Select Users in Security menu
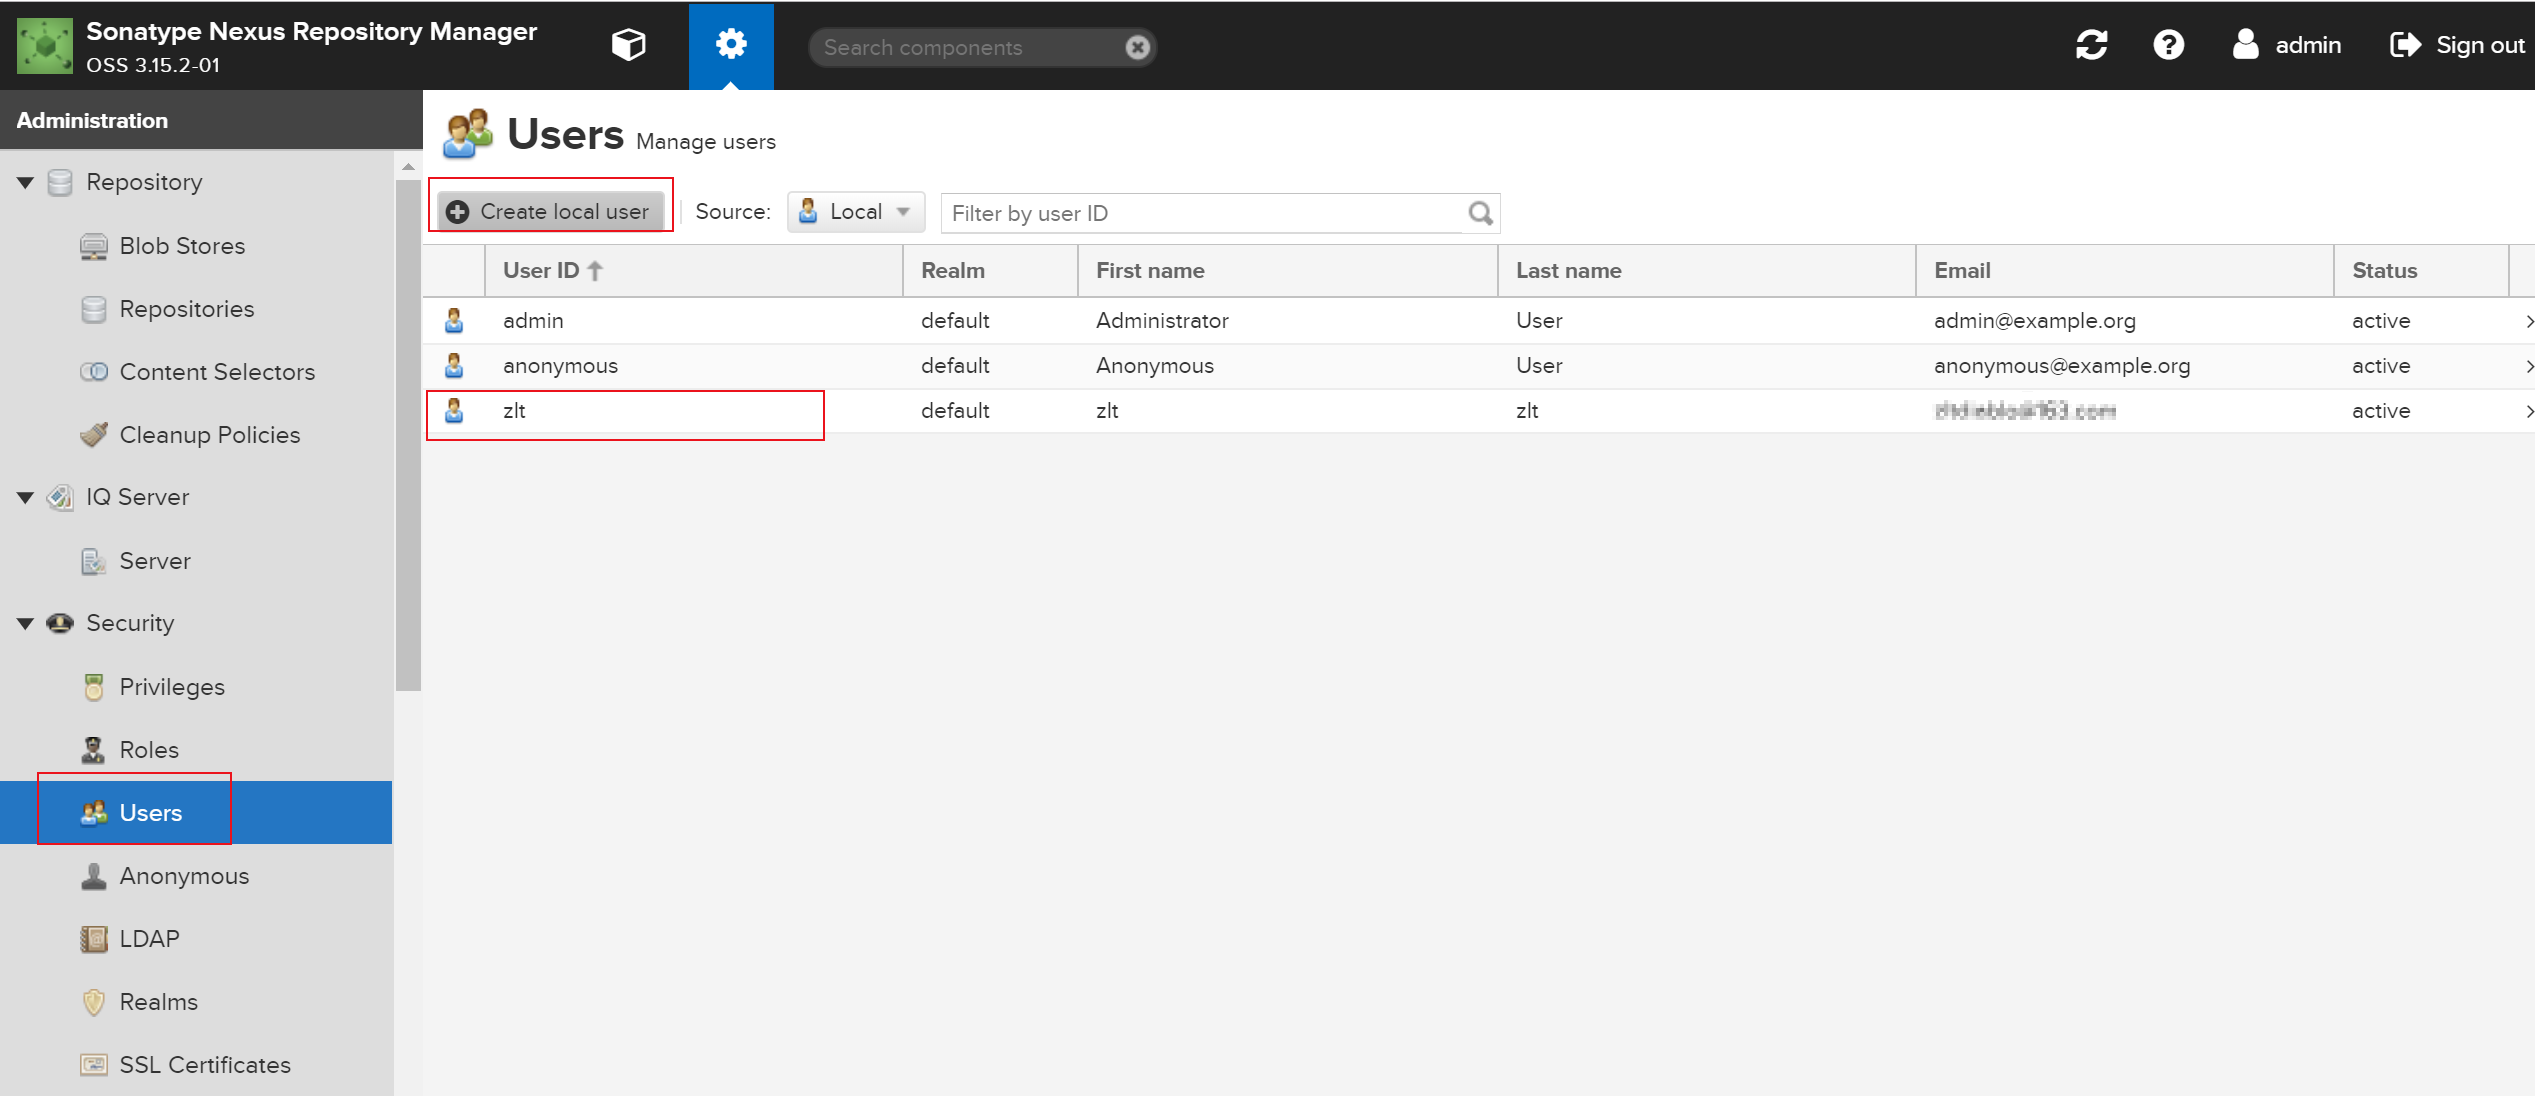2535x1096 pixels. (x=196, y=813)
